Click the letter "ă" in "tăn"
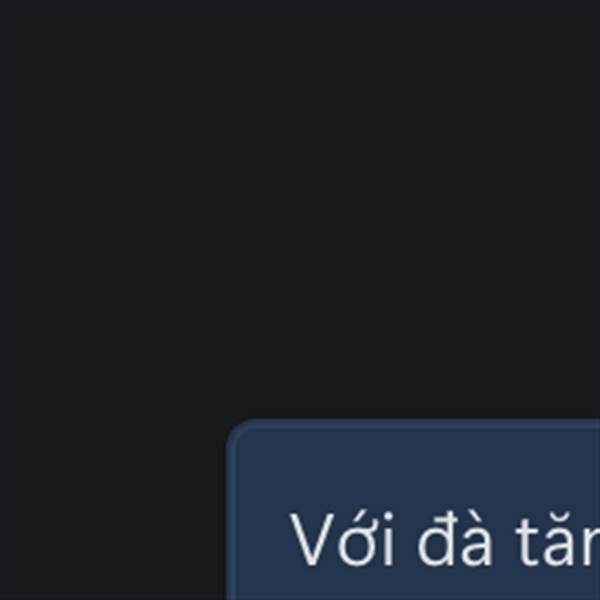 pyautogui.click(x=559, y=538)
